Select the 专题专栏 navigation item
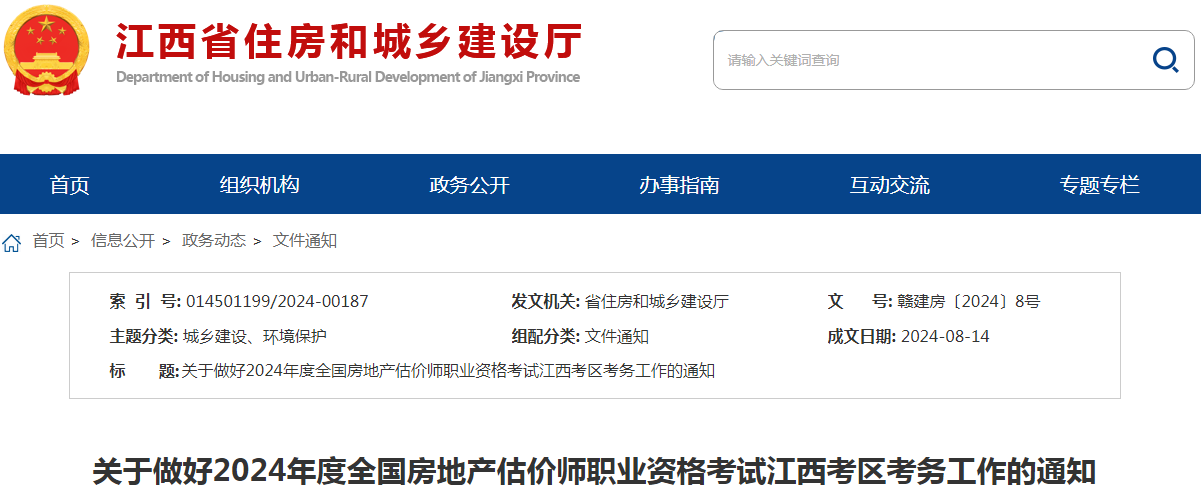The image size is (1201, 494). pos(1100,185)
